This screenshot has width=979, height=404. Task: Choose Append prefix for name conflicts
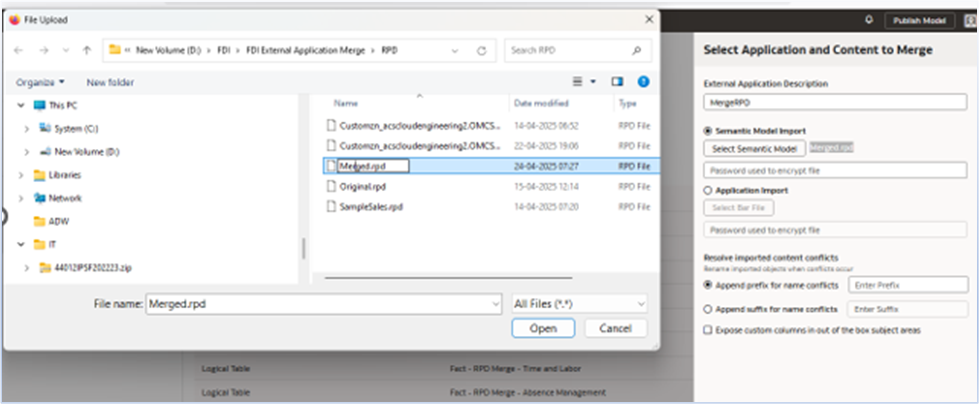[x=707, y=285]
